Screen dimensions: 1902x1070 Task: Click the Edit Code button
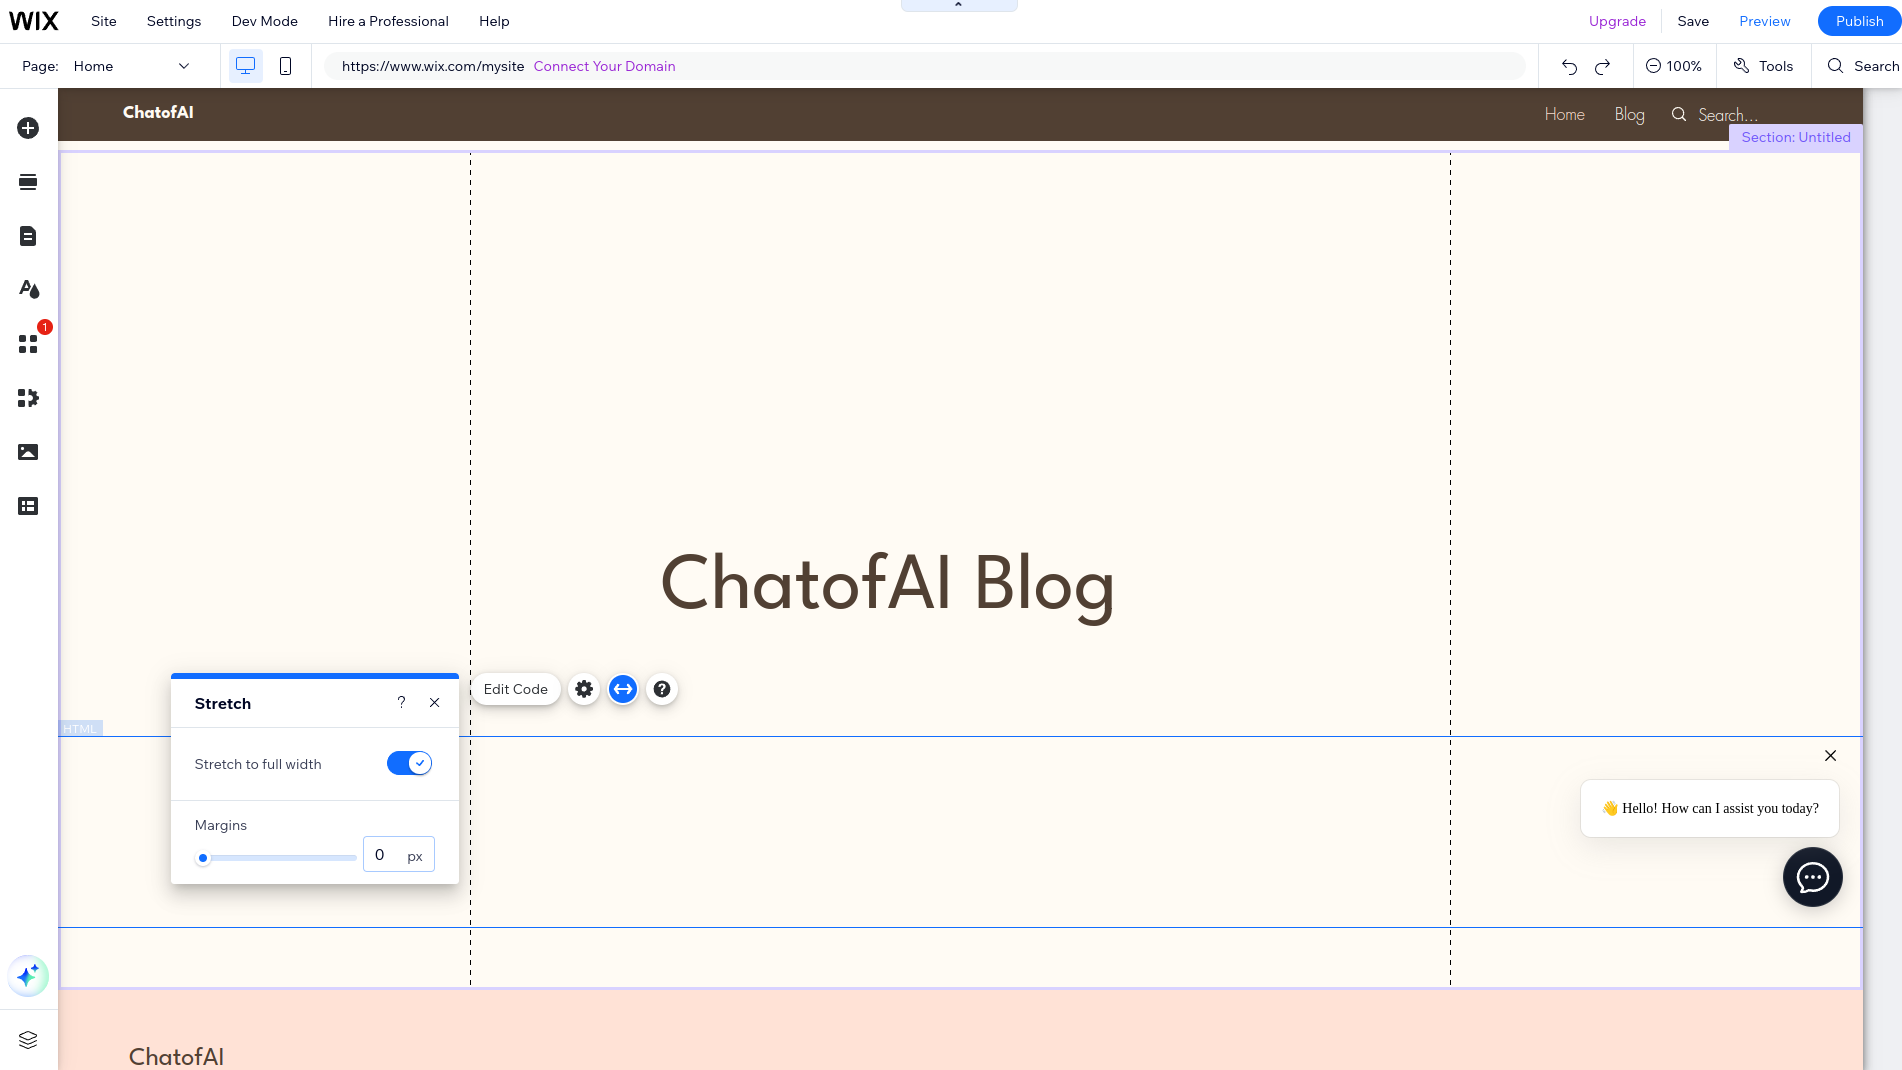click(516, 689)
